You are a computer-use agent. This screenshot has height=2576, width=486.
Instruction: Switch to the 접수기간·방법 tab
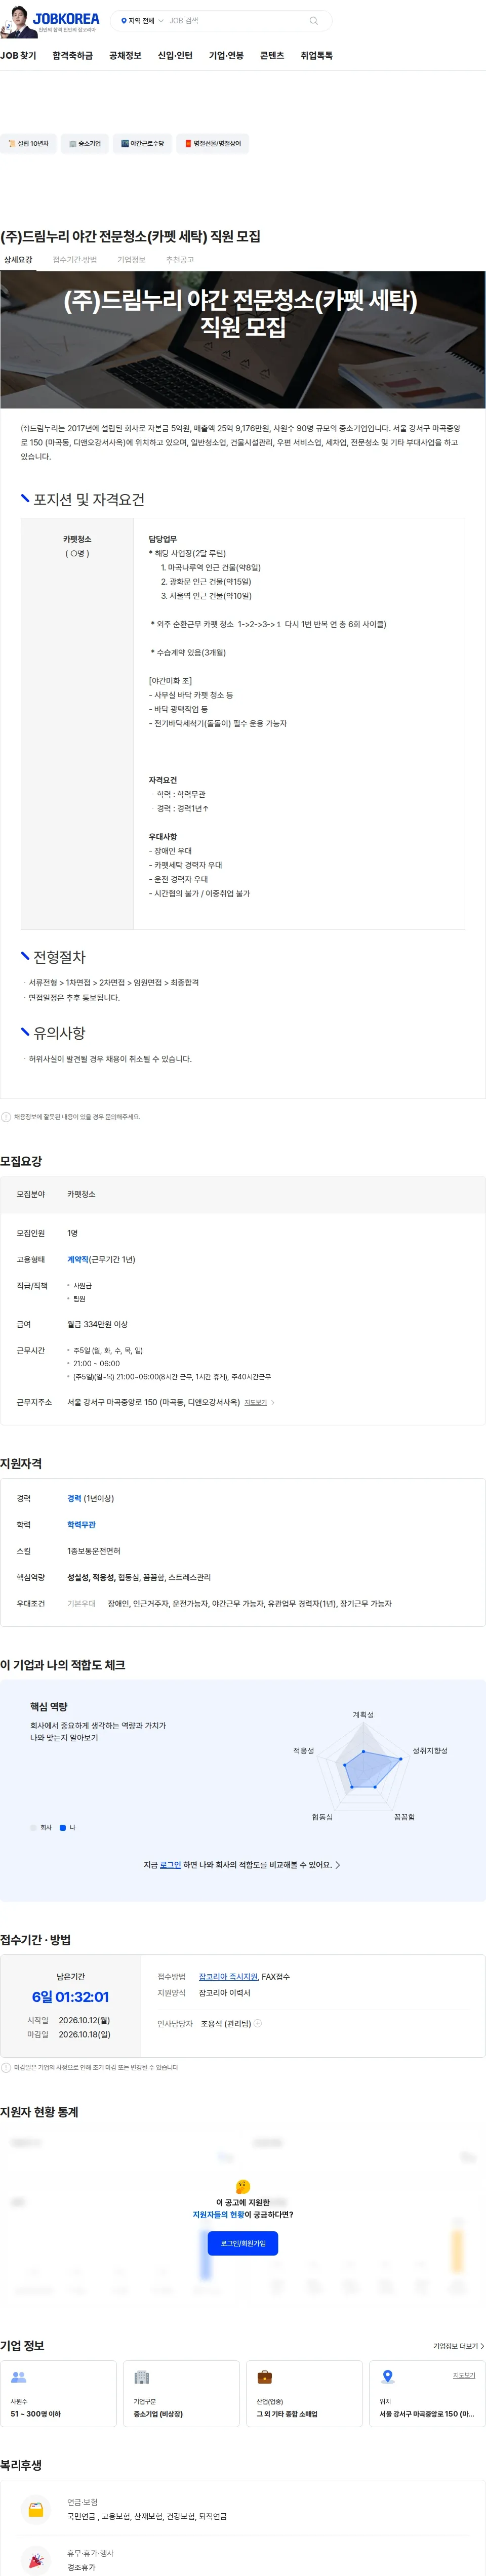tap(75, 260)
